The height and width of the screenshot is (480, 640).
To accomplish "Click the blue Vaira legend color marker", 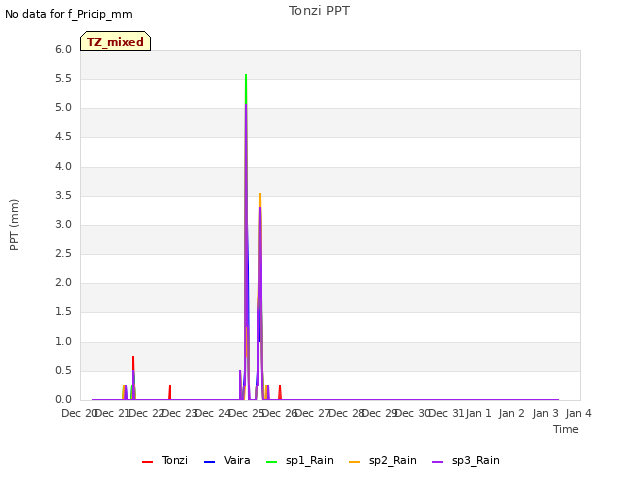I will pyautogui.click(x=209, y=462).
